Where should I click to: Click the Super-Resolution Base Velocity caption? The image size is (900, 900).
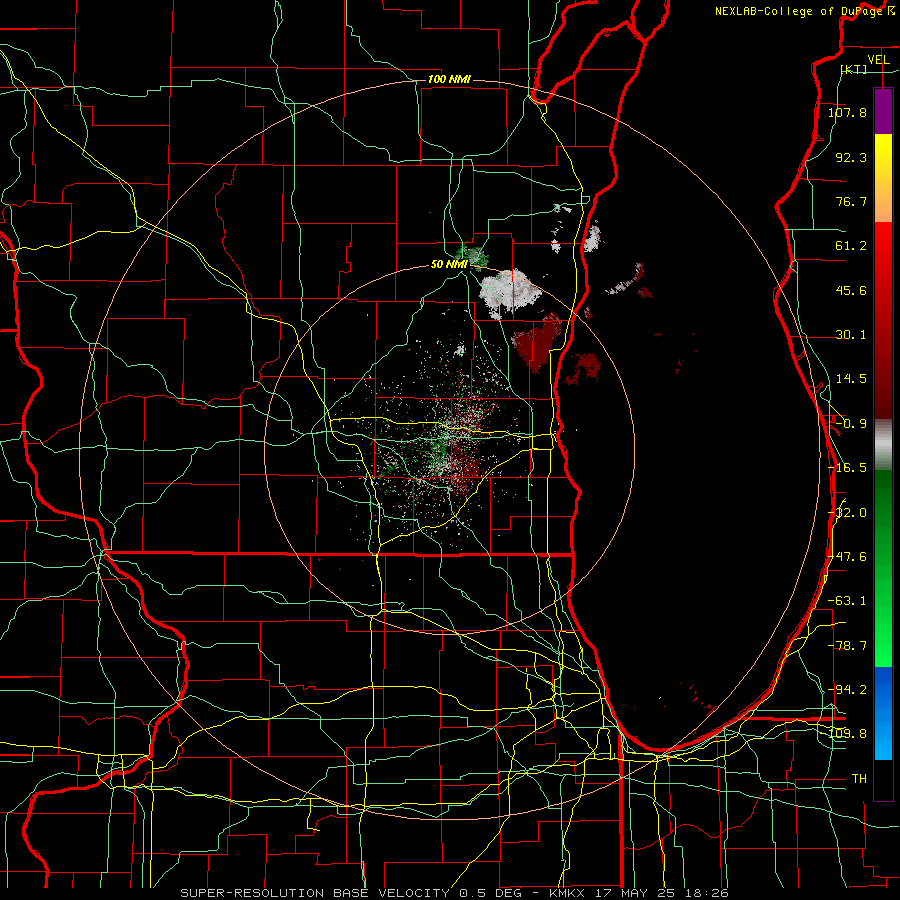[x=454, y=893]
